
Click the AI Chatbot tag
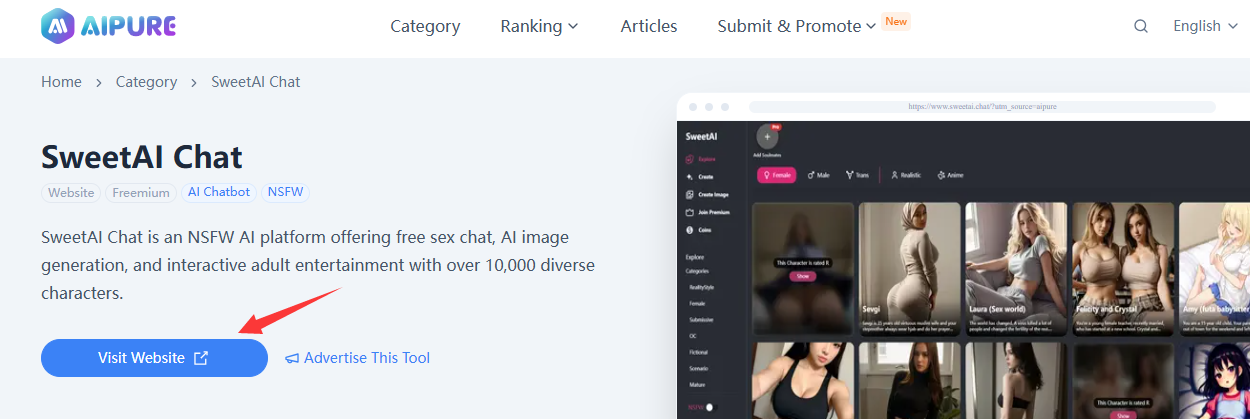pyautogui.click(x=219, y=193)
